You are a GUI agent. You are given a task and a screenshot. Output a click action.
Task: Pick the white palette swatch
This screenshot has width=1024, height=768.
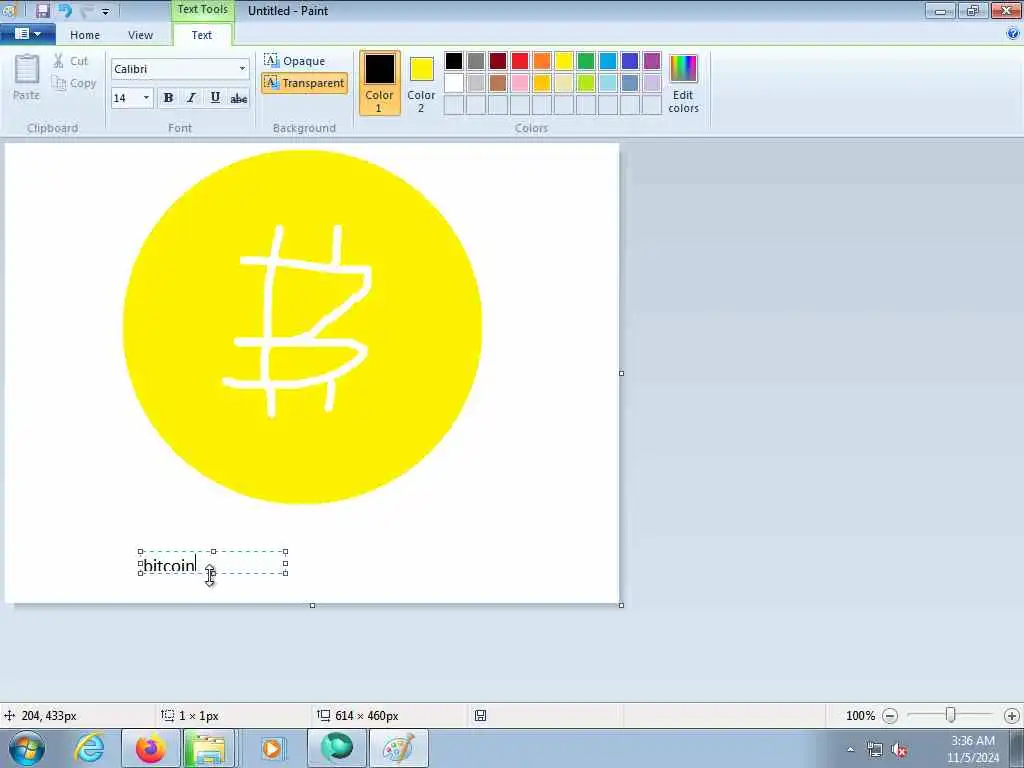(454, 83)
